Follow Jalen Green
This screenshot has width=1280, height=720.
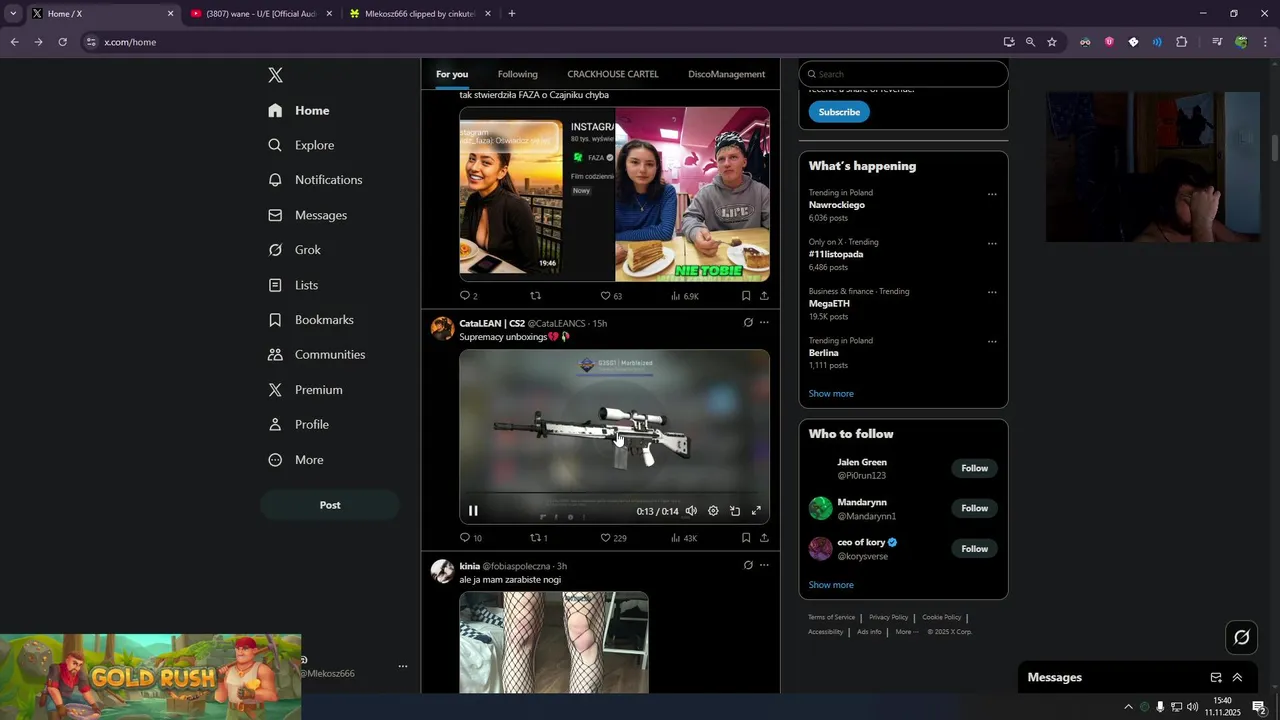click(974, 468)
